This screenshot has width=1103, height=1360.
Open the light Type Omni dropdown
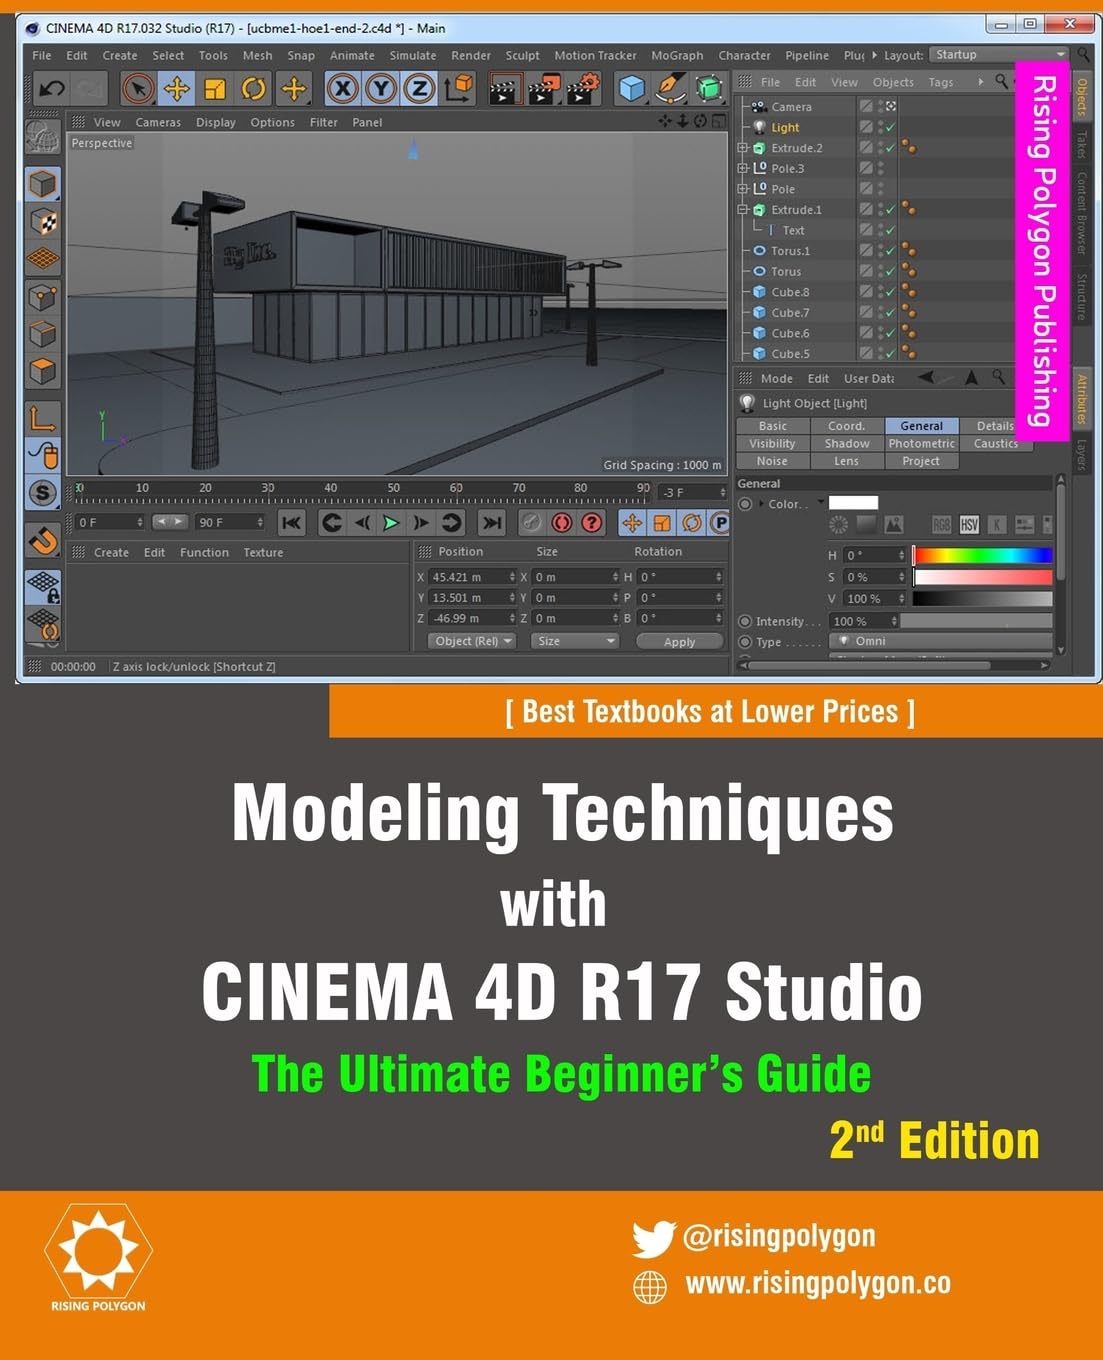coord(941,641)
